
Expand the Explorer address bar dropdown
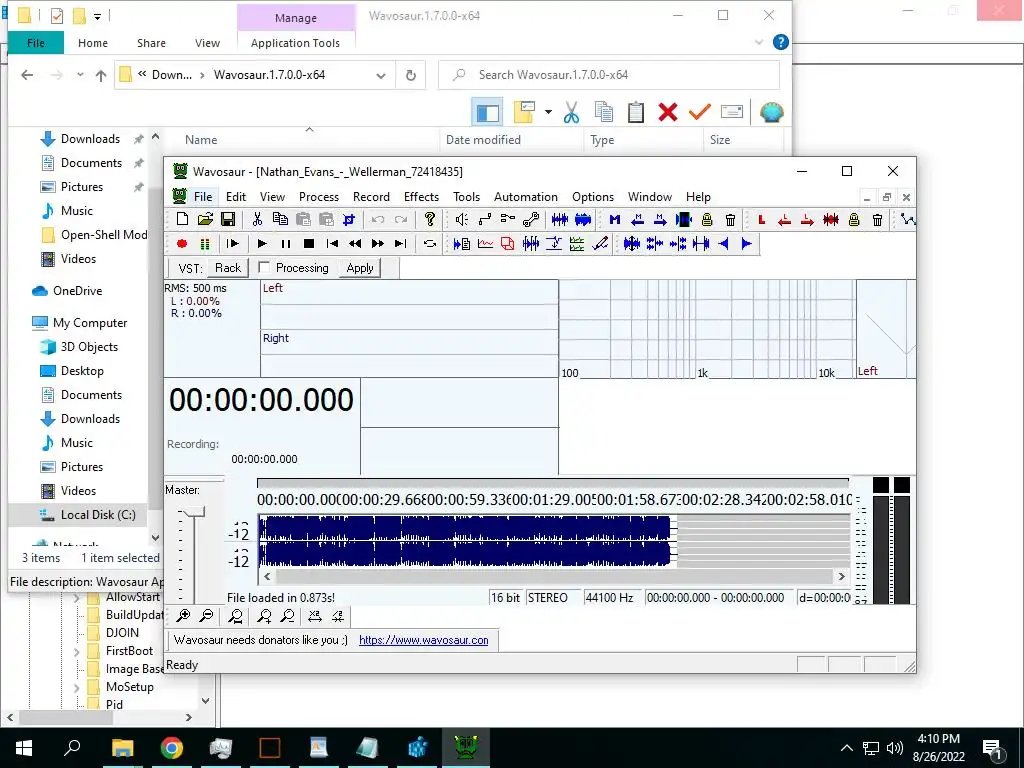tap(381, 75)
